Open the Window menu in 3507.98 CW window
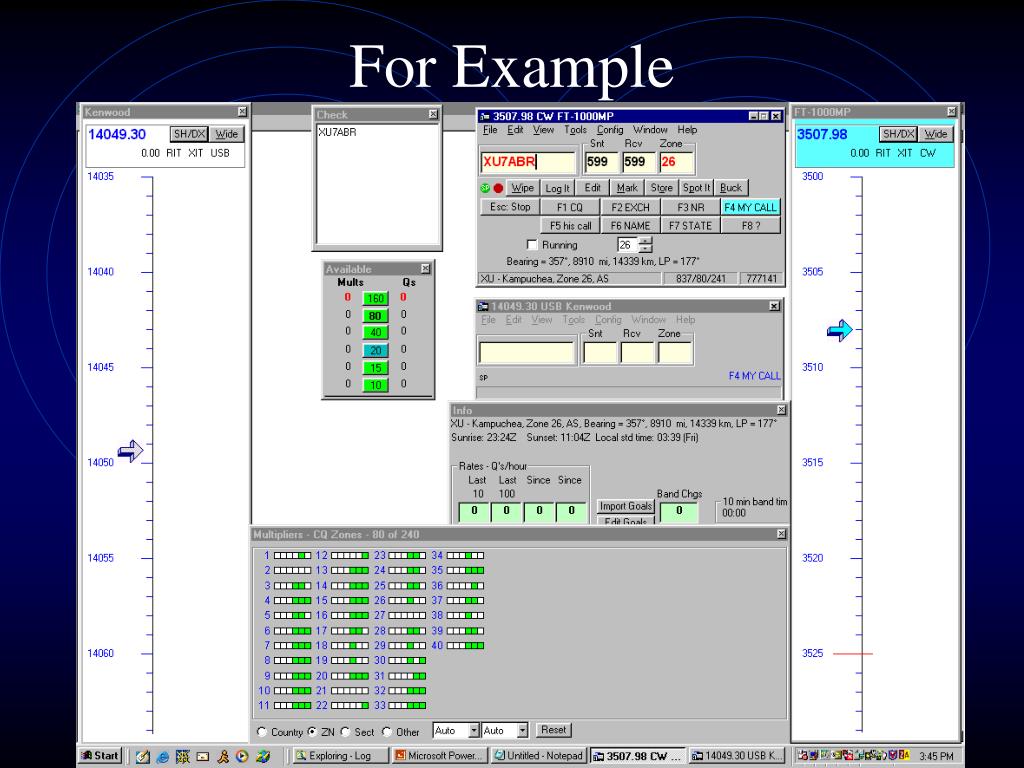Screen dimensions: 1024x768 pyautogui.click(x=650, y=130)
